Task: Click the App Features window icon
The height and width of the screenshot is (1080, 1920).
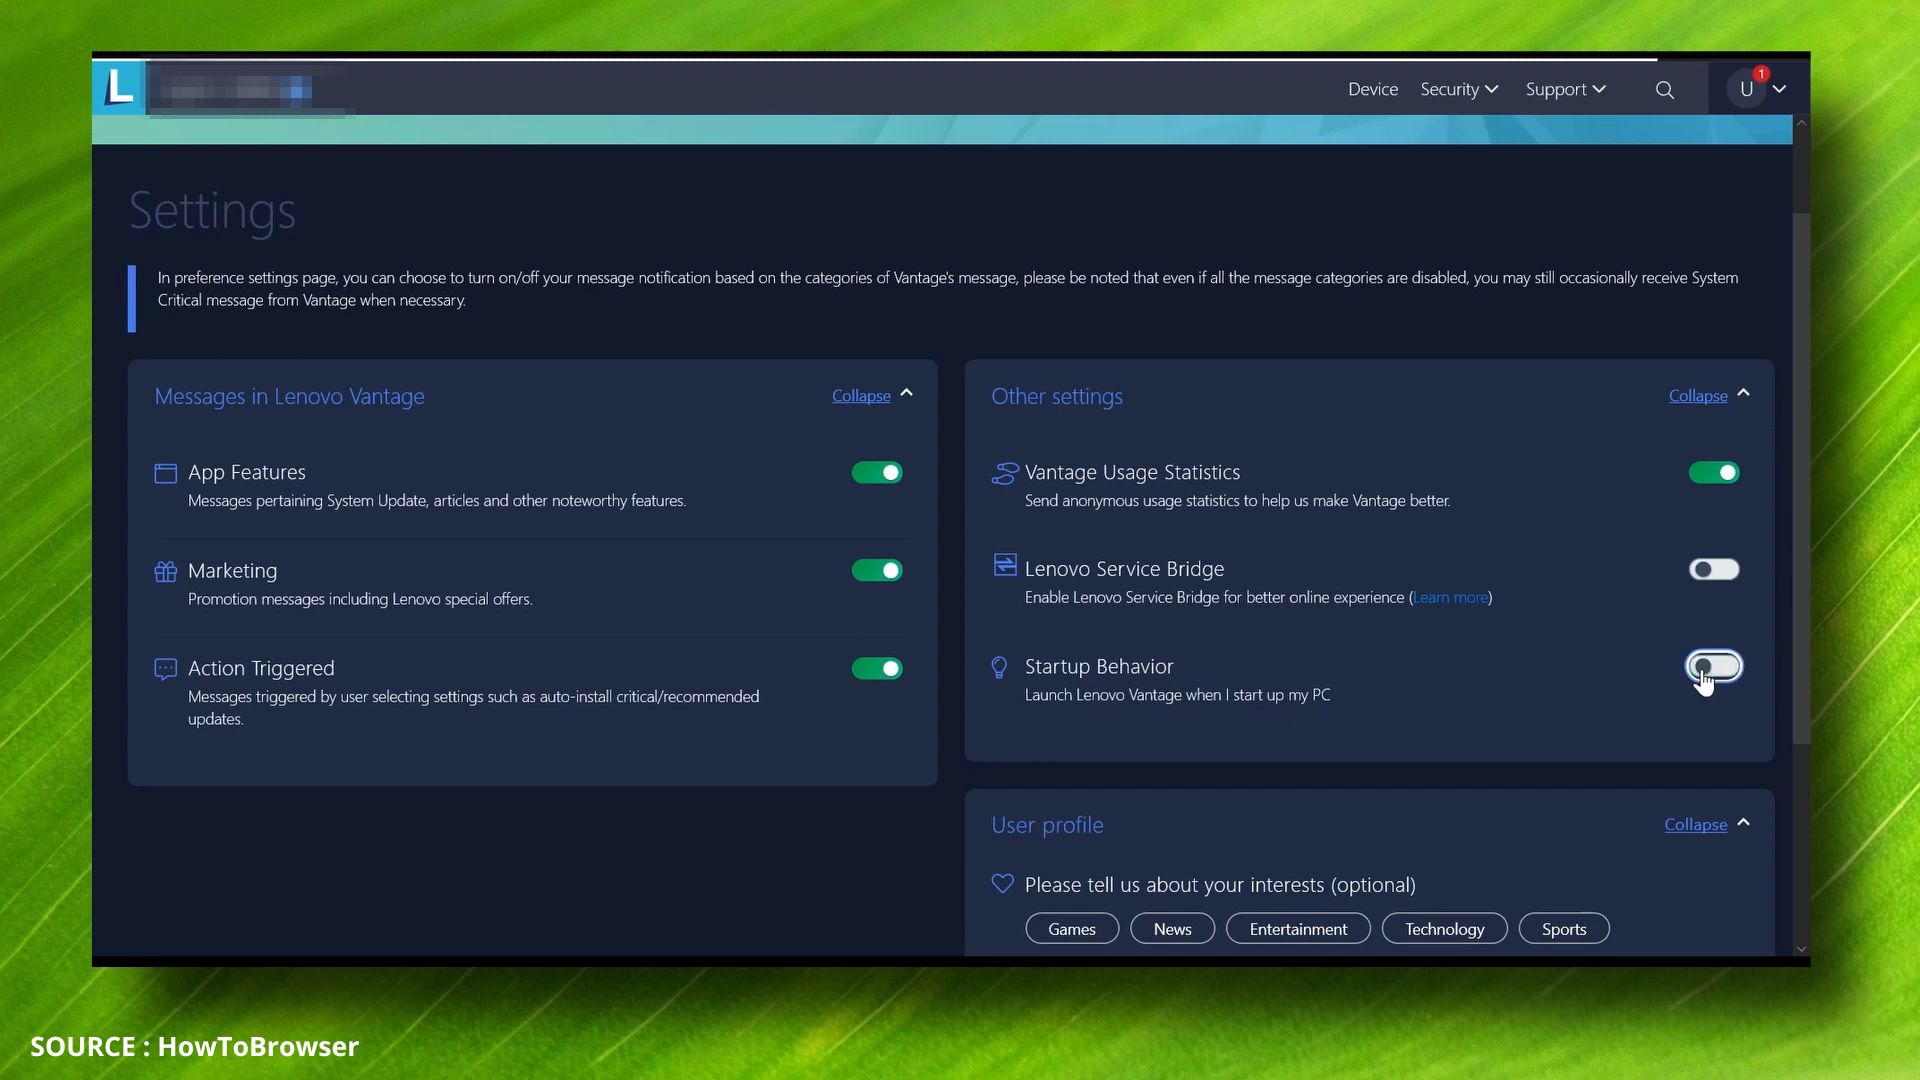Action: click(165, 473)
